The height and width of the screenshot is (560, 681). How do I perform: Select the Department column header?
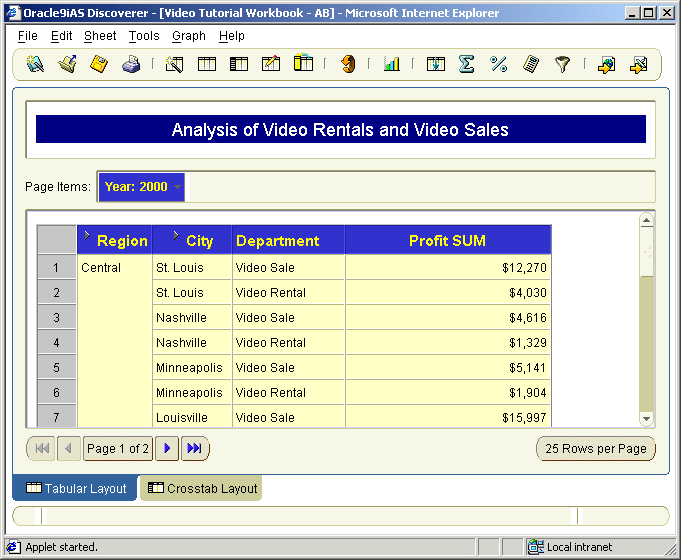pyautogui.click(x=288, y=240)
